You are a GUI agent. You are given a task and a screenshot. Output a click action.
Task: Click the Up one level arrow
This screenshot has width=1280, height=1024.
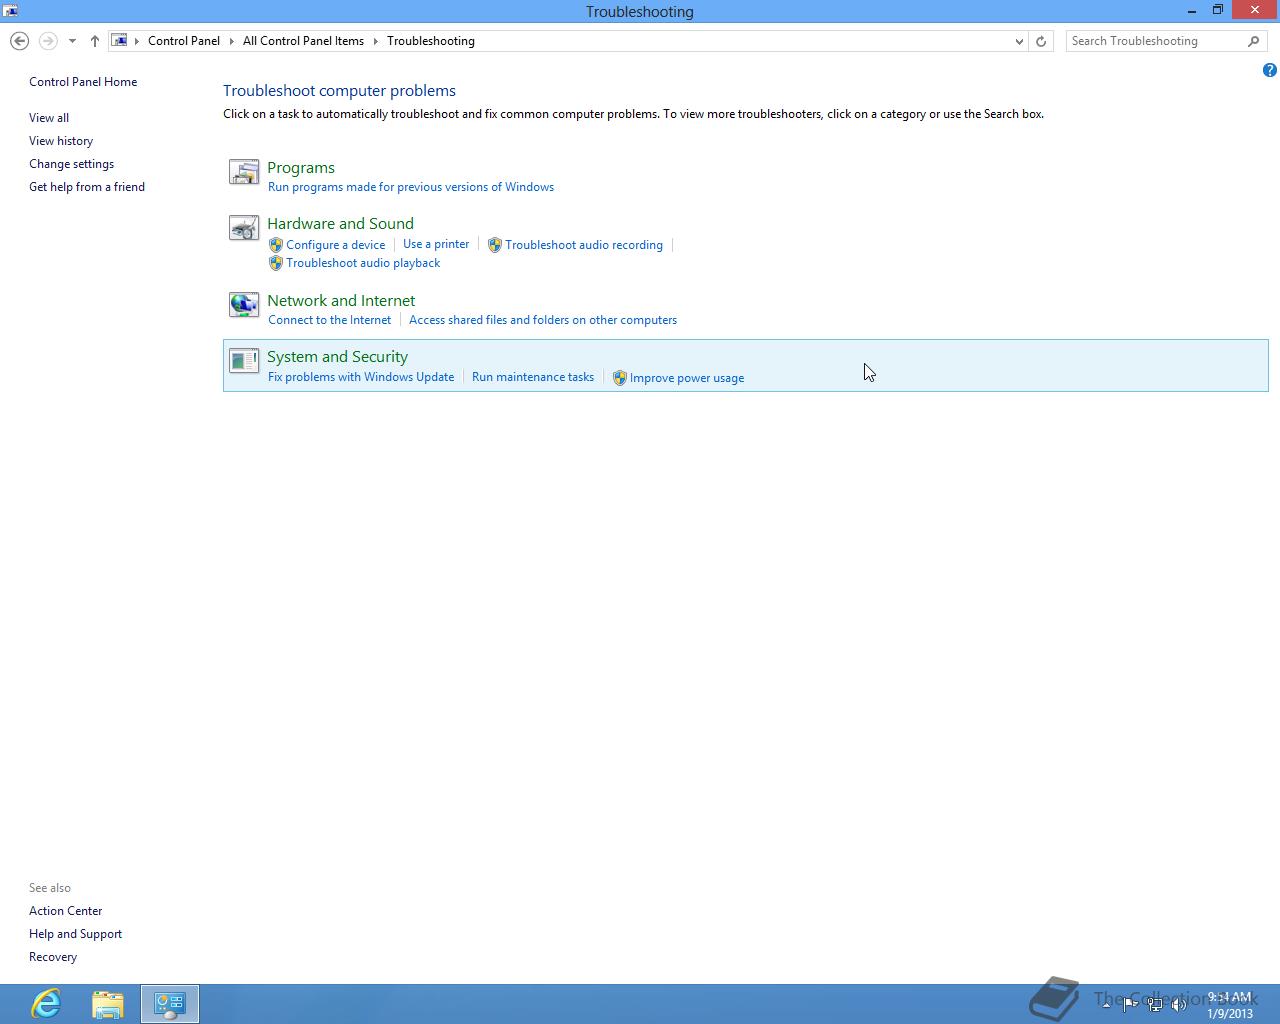[95, 41]
